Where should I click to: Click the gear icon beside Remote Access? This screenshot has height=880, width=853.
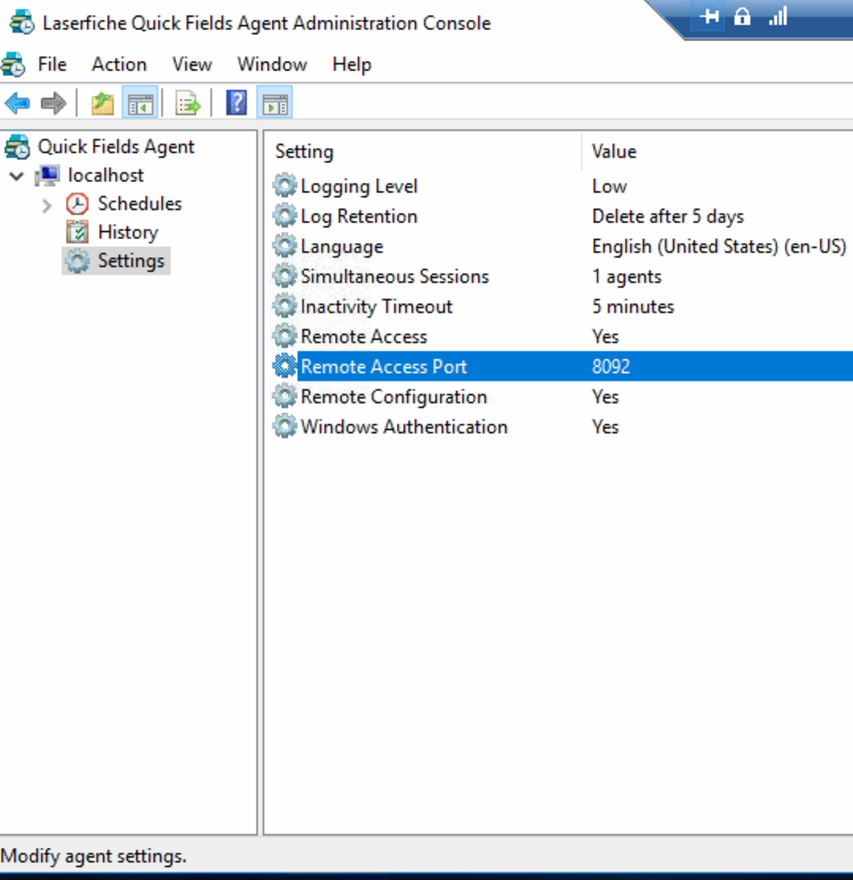pos(285,336)
